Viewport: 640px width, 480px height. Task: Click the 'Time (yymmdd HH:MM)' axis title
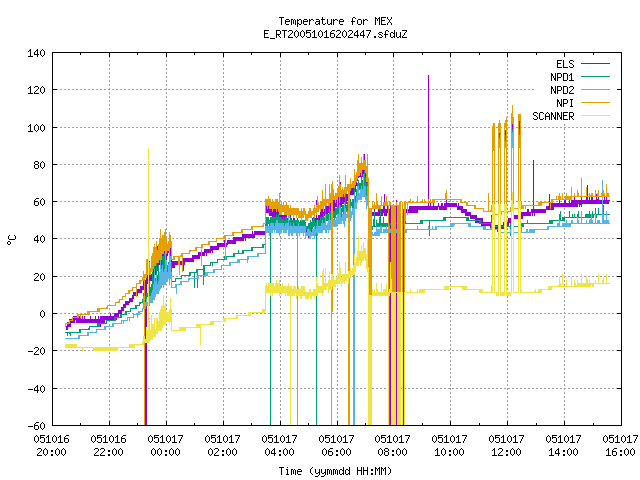click(335, 471)
